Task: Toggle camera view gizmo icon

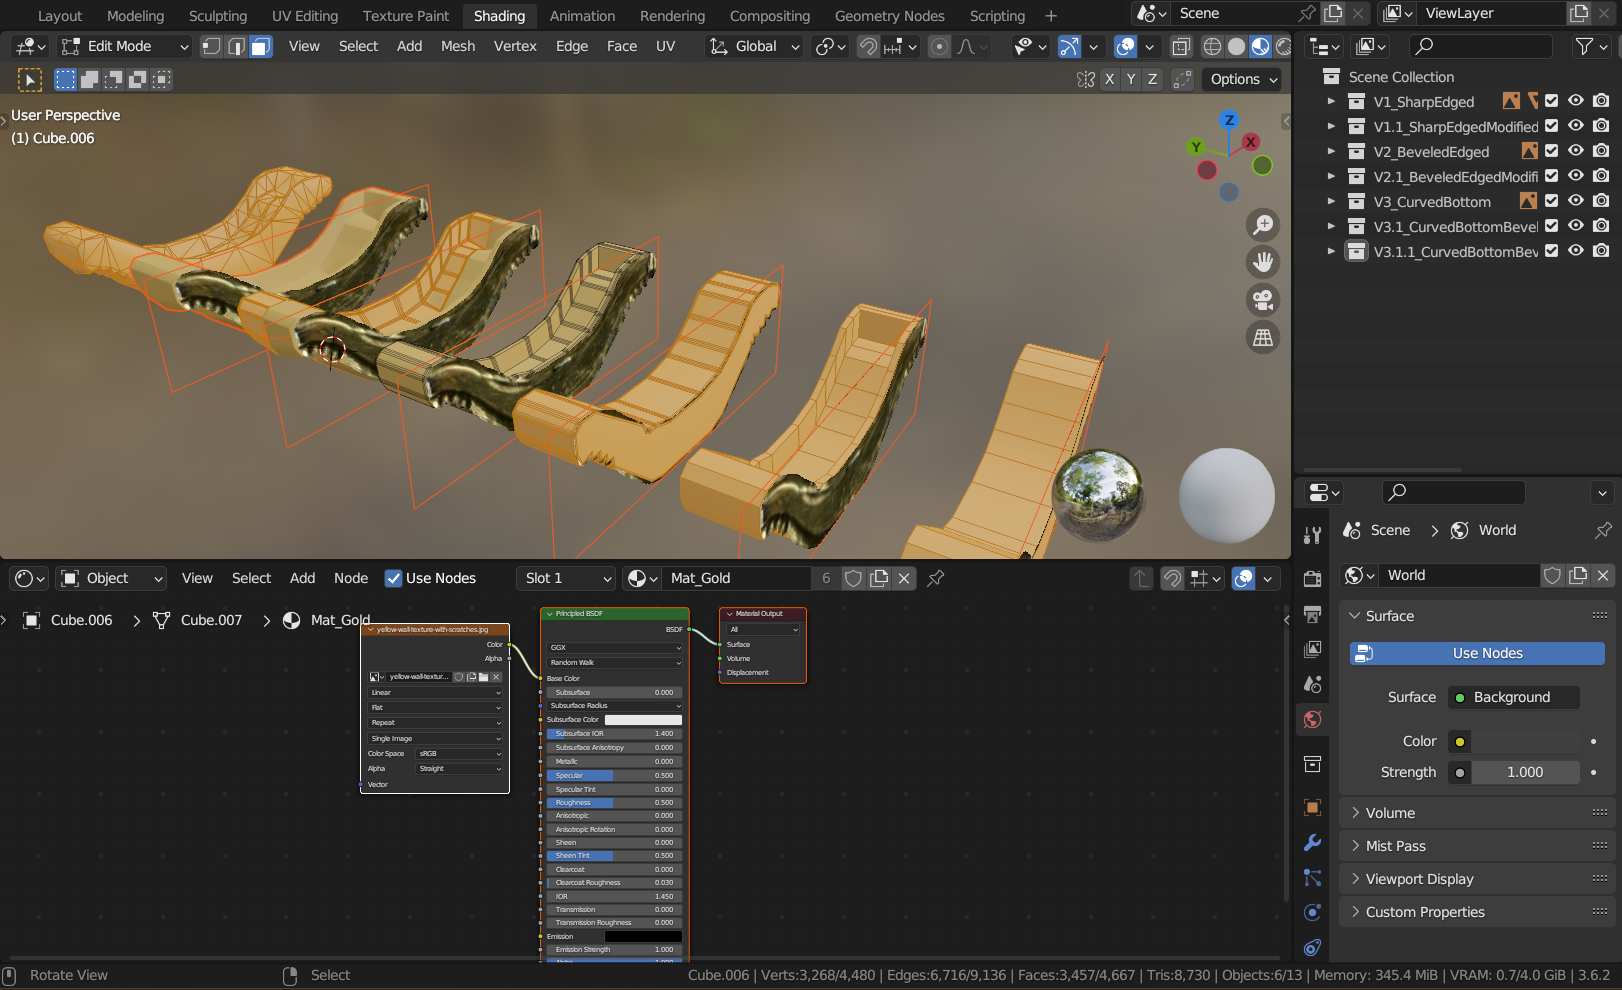Action: 1263,300
